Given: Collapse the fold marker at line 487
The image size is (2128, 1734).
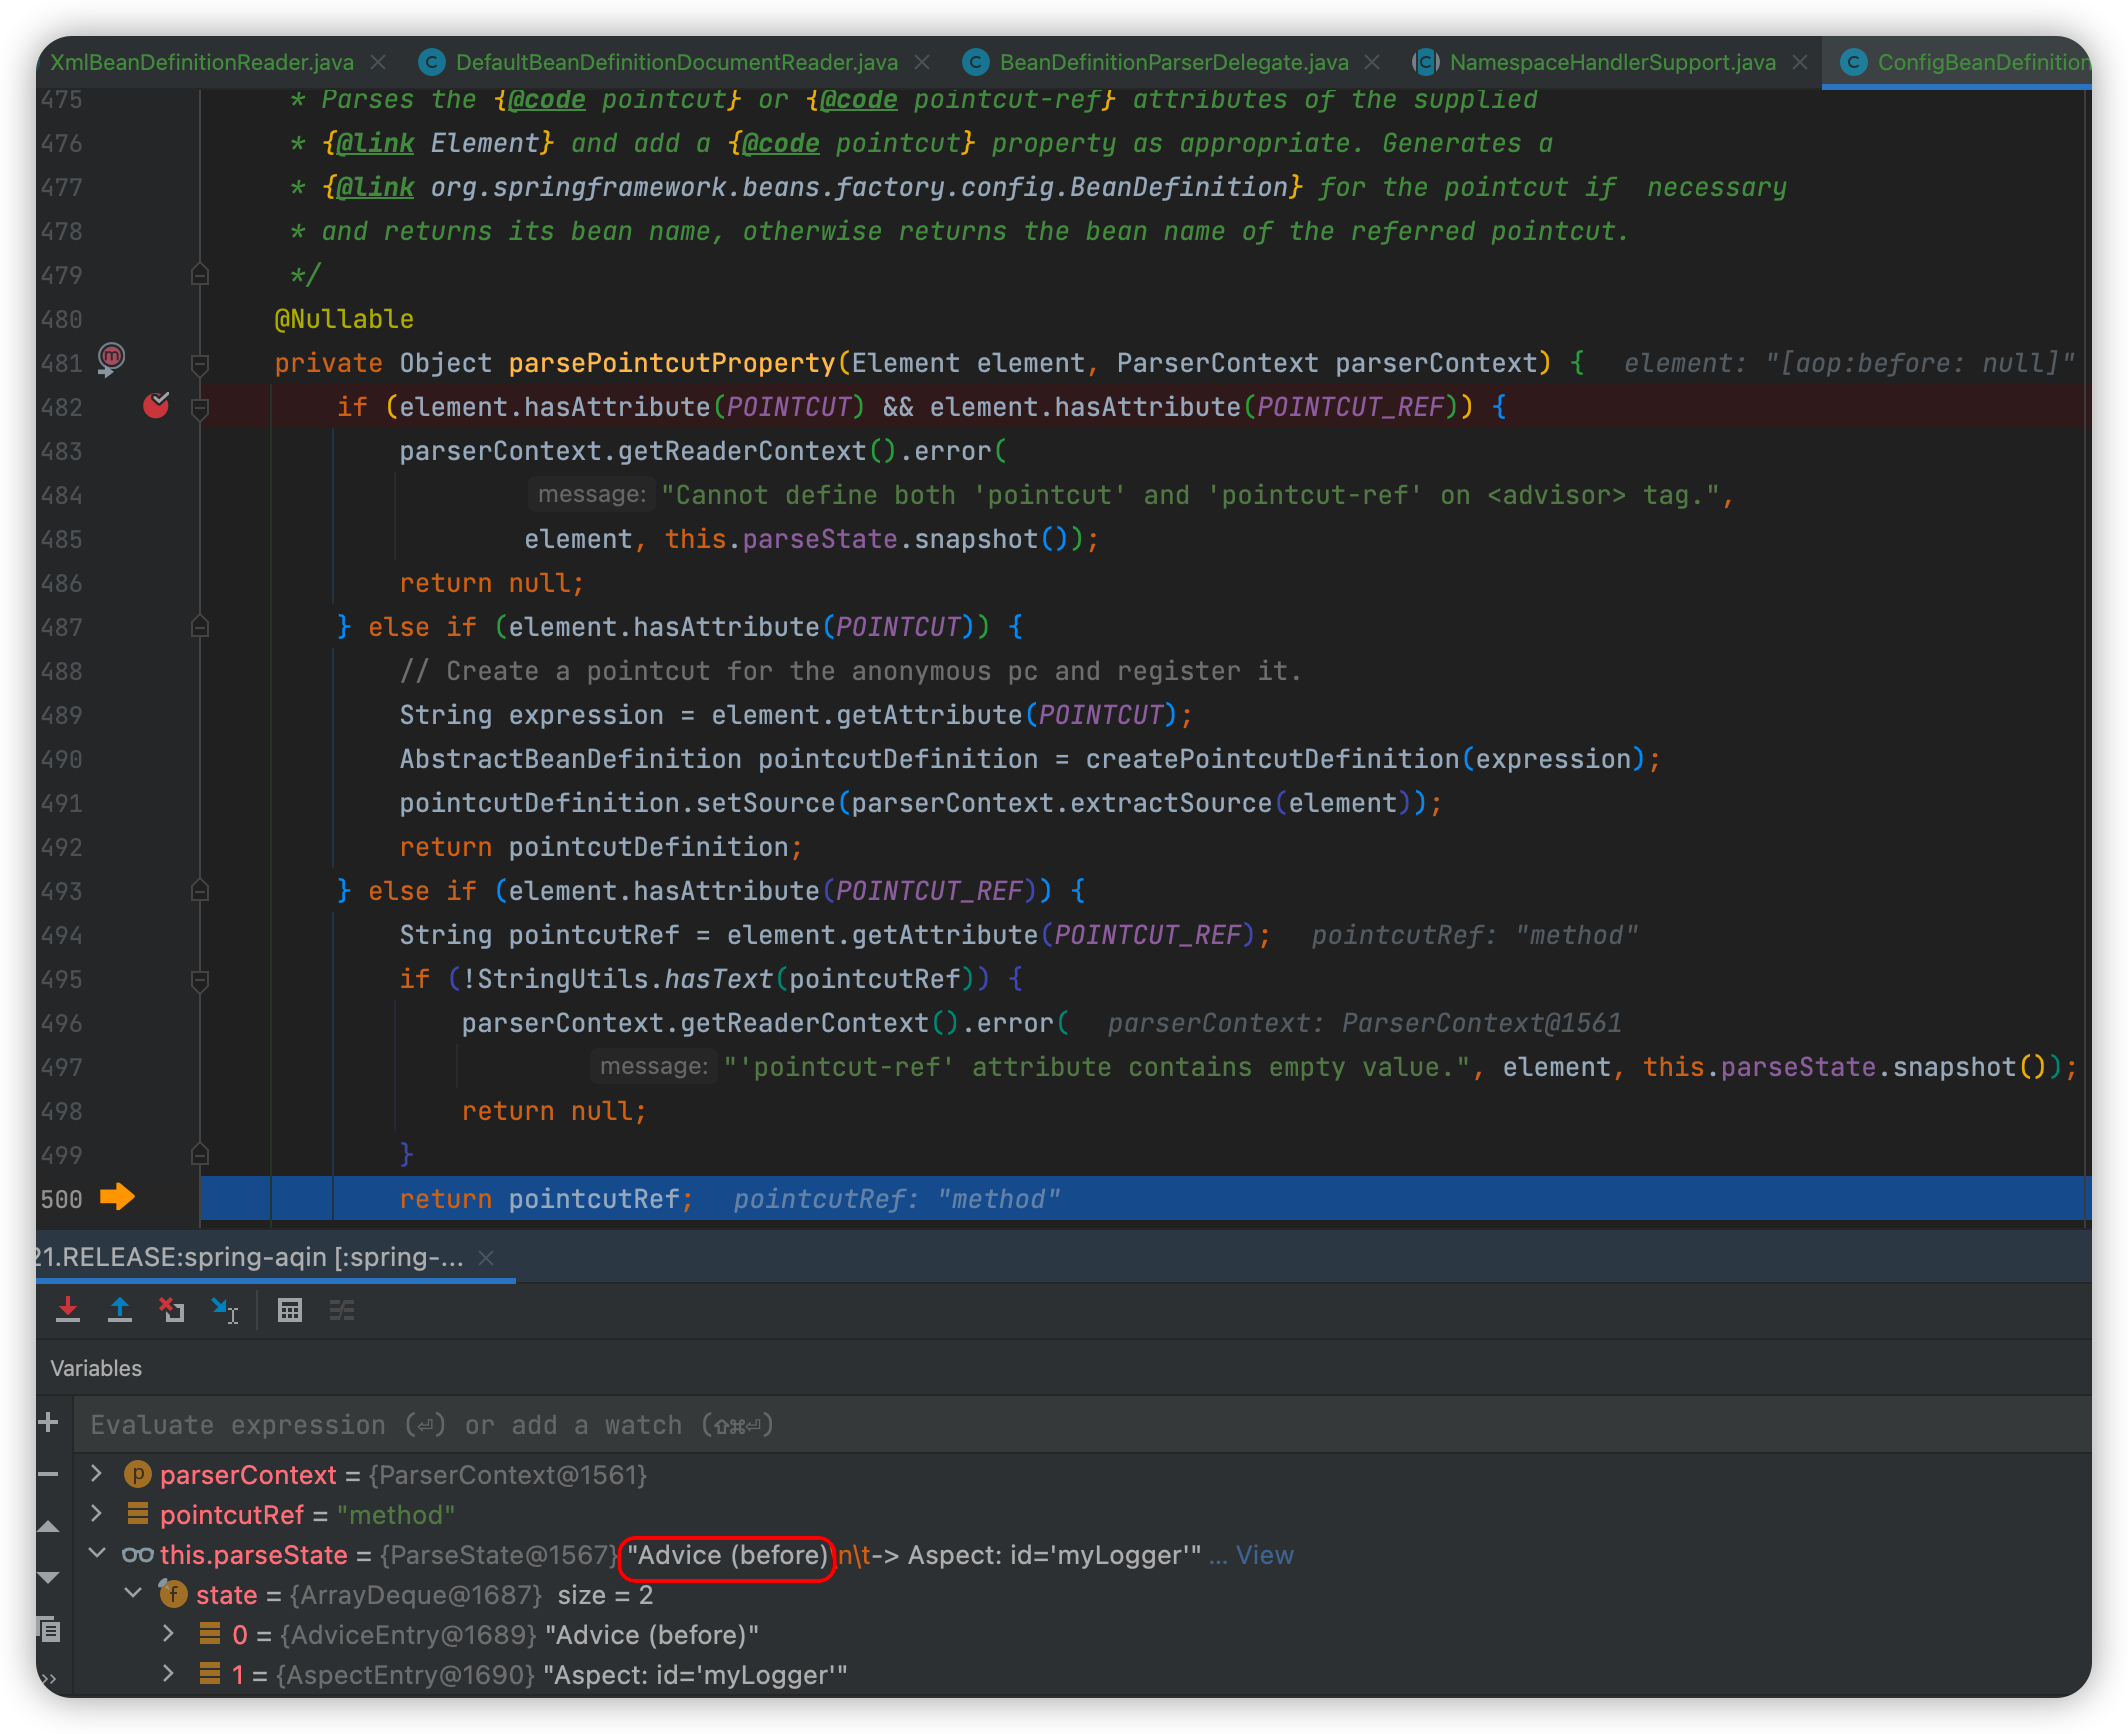Looking at the screenshot, I should 200,627.
